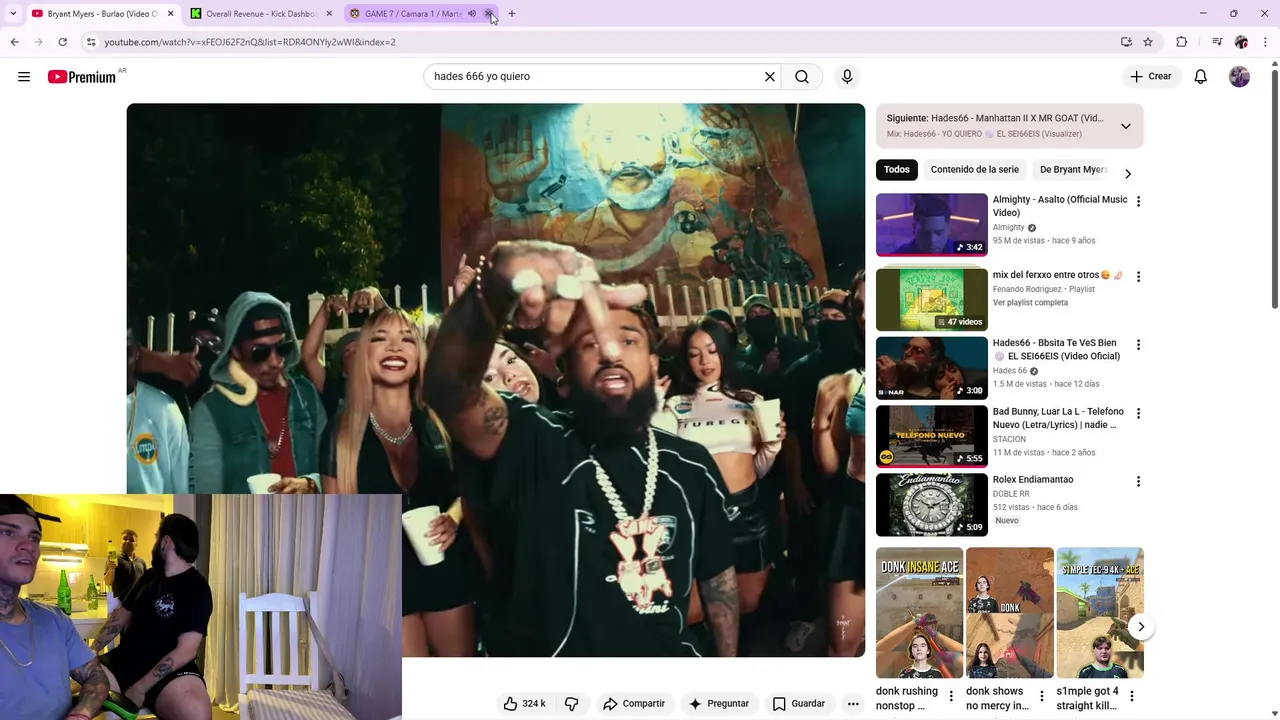This screenshot has height=720, width=1280.
Task: Open options for Rolex Endiamantao video
Action: point(1138,481)
